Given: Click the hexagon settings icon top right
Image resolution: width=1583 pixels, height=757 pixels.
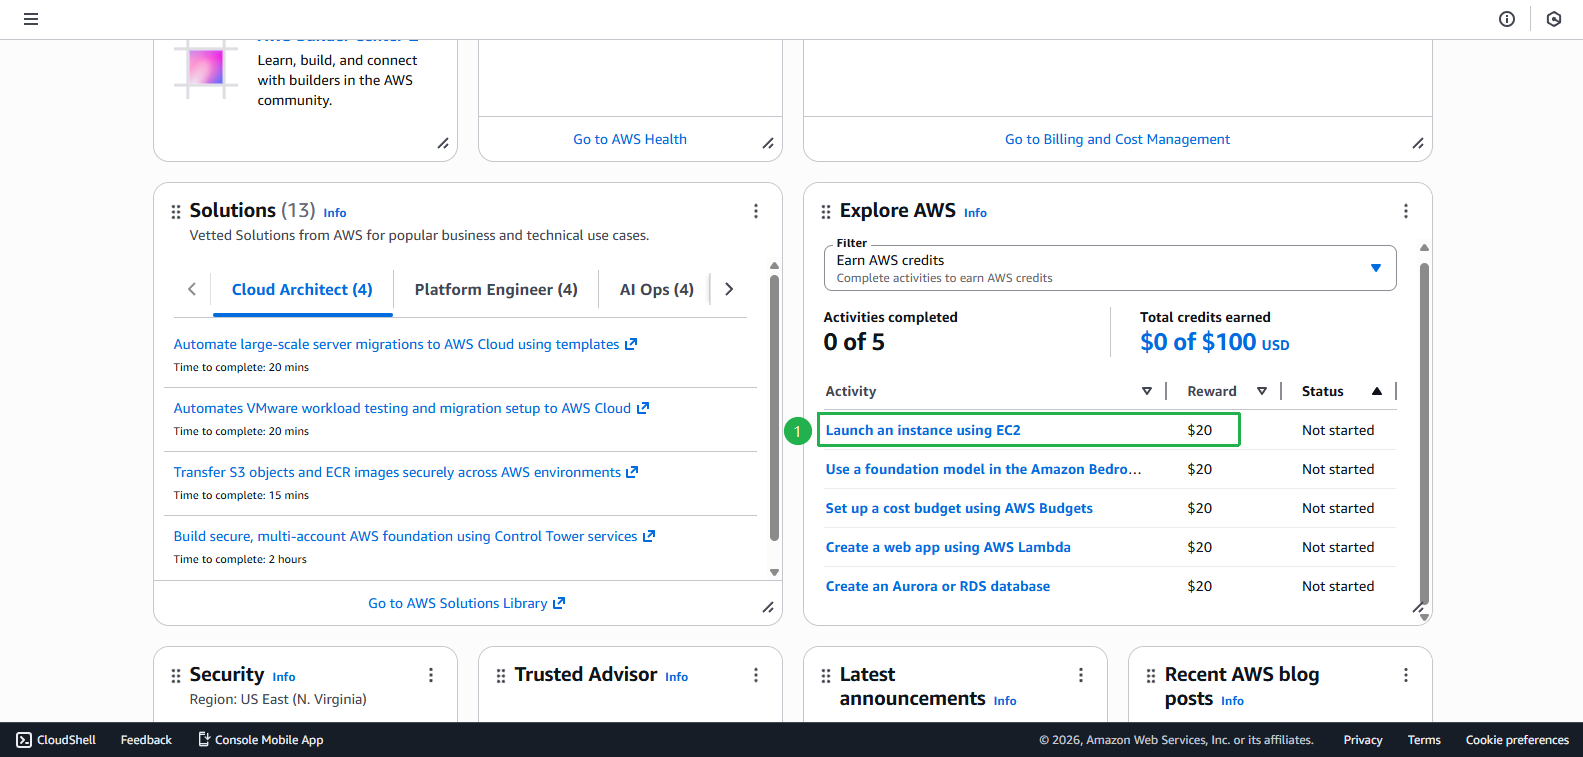Looking at the screenshot, I should point(1553,19).
